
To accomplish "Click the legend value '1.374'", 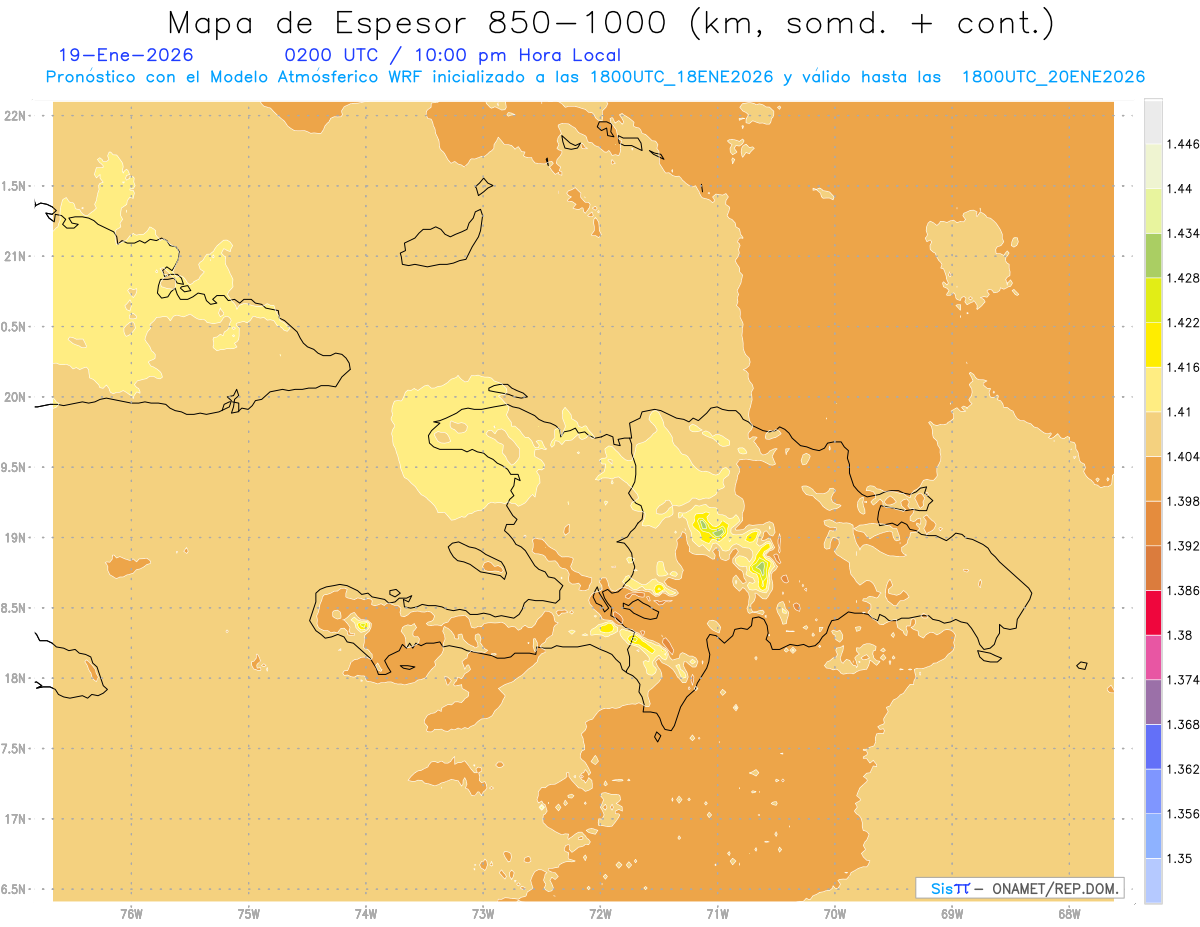I will [1184, 680].
